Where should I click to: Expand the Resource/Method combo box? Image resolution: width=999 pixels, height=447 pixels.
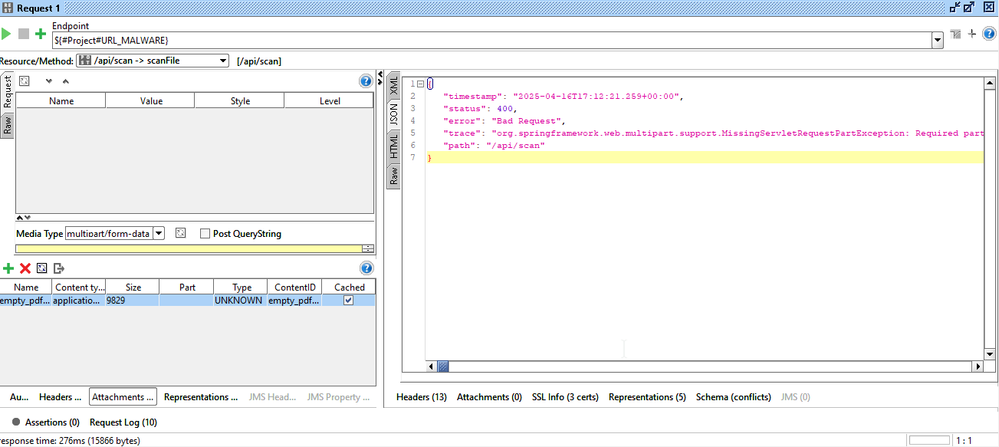tap(222, 61)
